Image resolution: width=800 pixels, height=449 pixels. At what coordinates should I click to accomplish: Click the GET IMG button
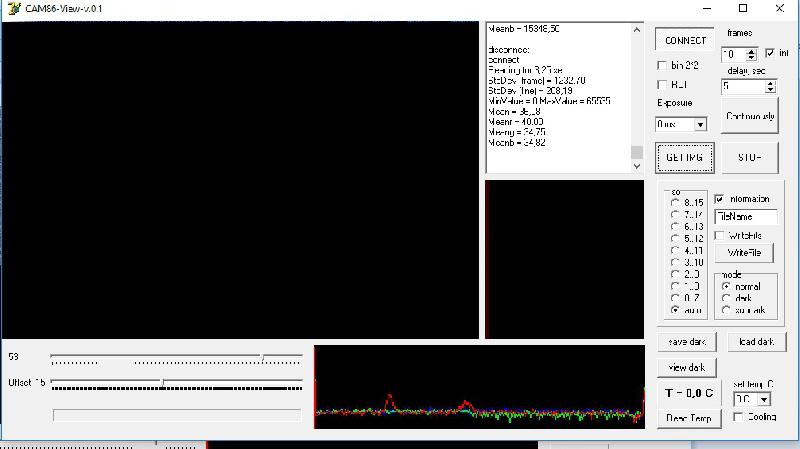(684, 158)
